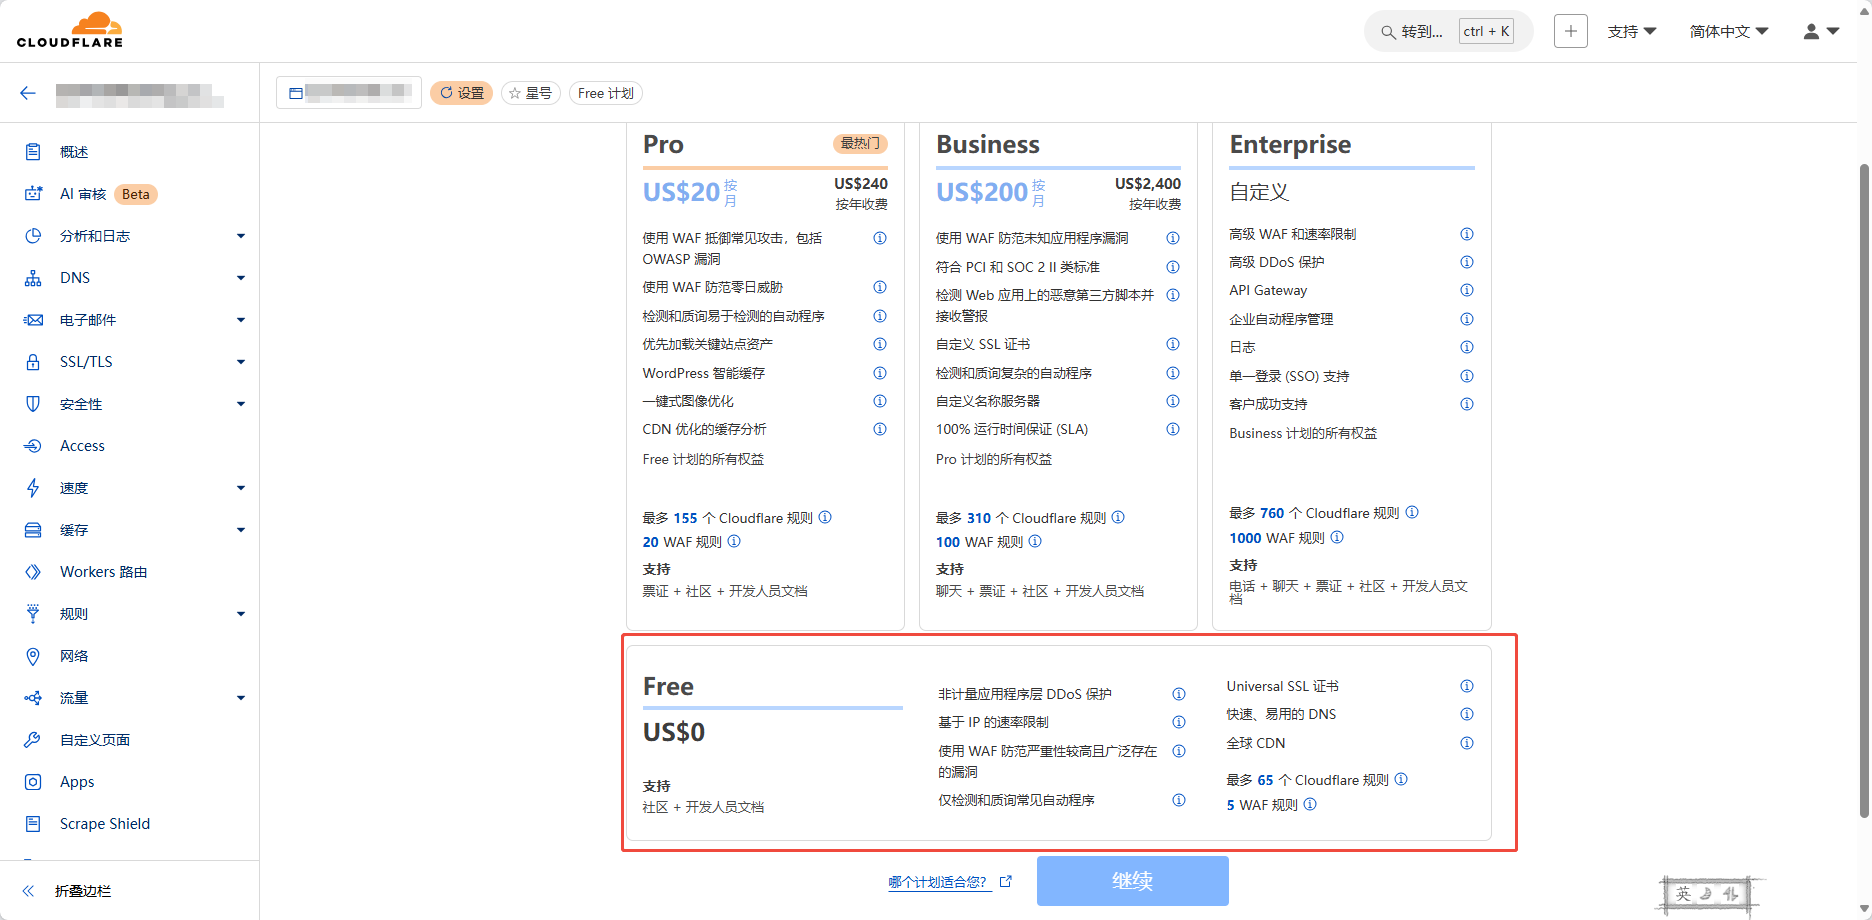Open Workers 路由 in the sidebar
This screenshot has height=920, width=1872.
tap(103, 572)
